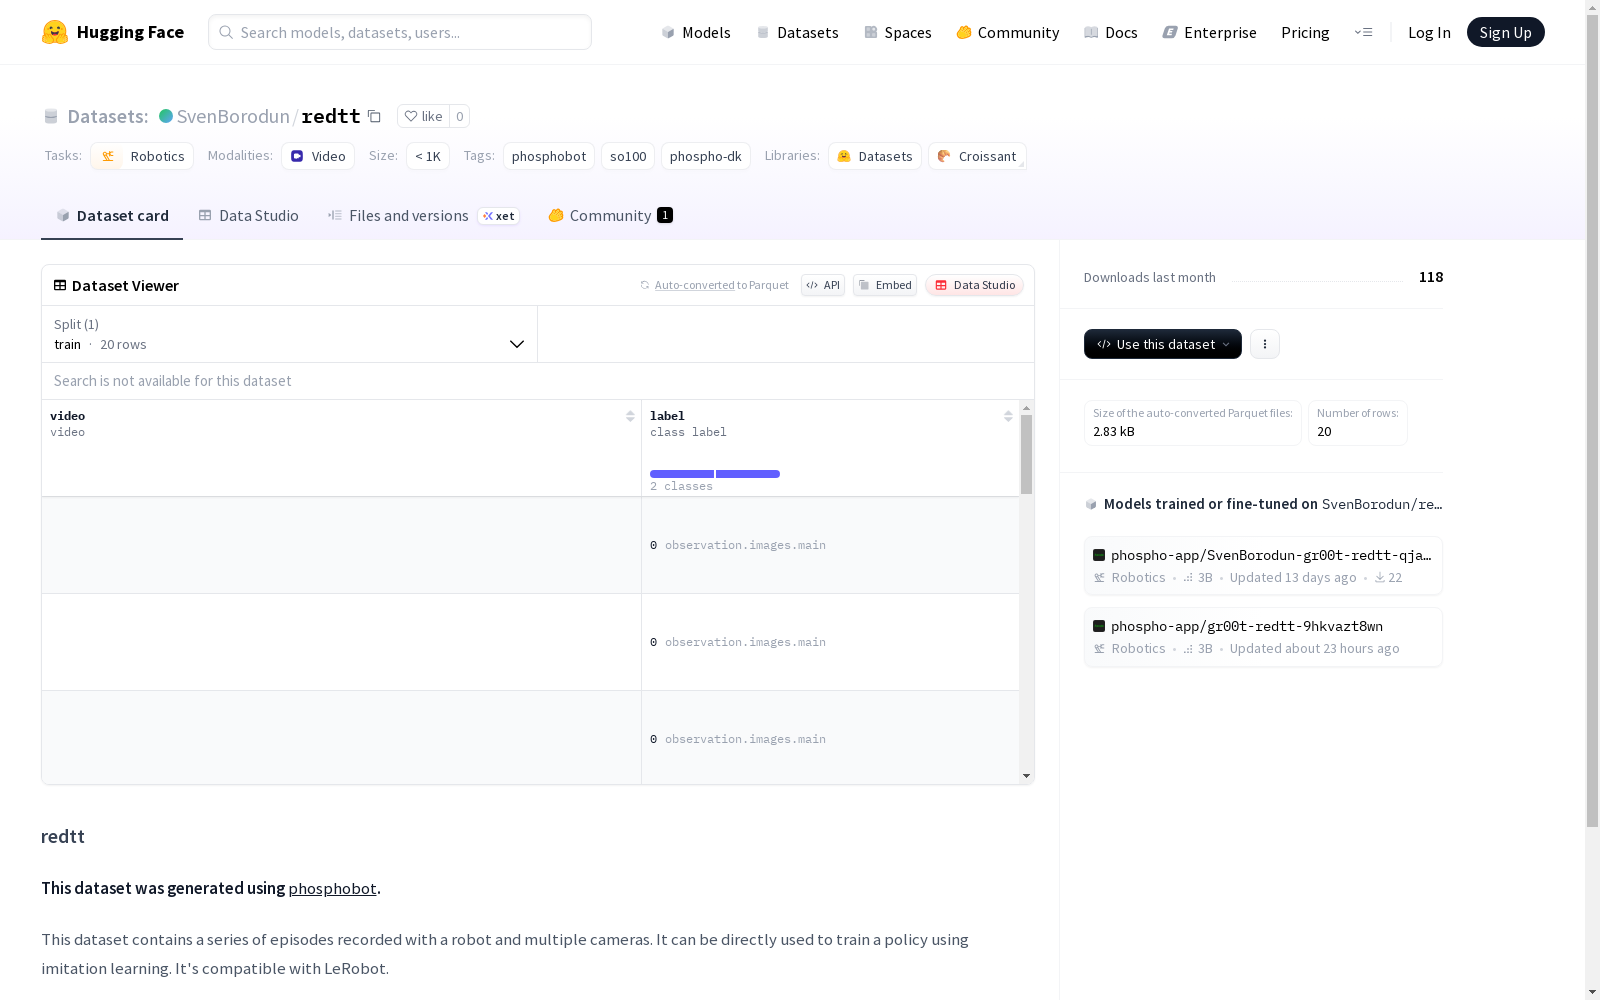
Task: Open the Models navigation item
Action: tap(696, 32)
